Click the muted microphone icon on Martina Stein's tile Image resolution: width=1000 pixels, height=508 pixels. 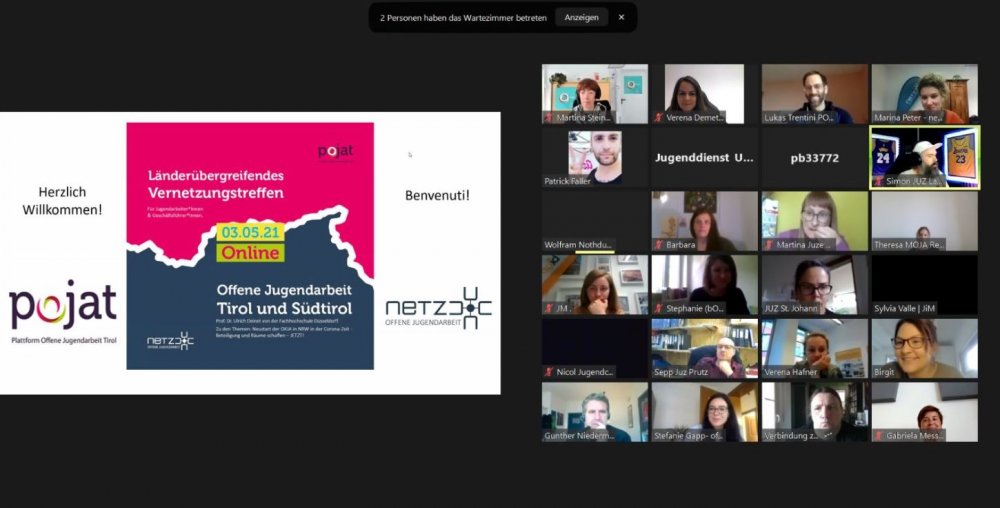tap(548, 118)
